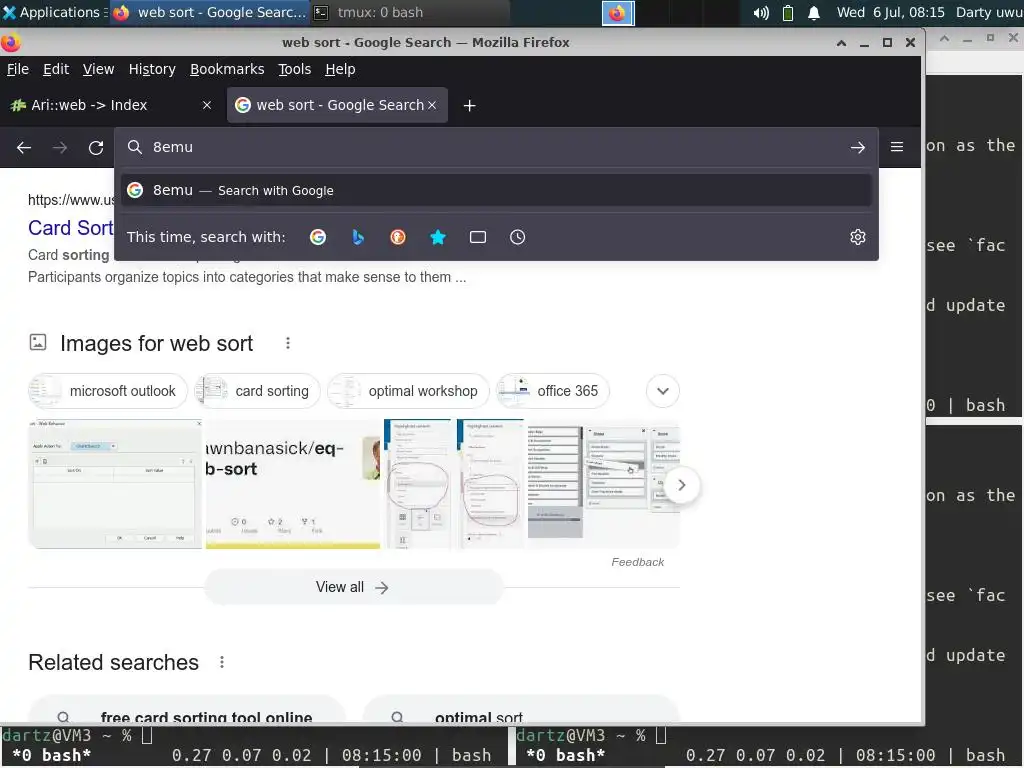Select web sort Firefox window in taskbar
Viewport: 1024px width, 768px height.
pyautogui.click(x=210, y=12)
